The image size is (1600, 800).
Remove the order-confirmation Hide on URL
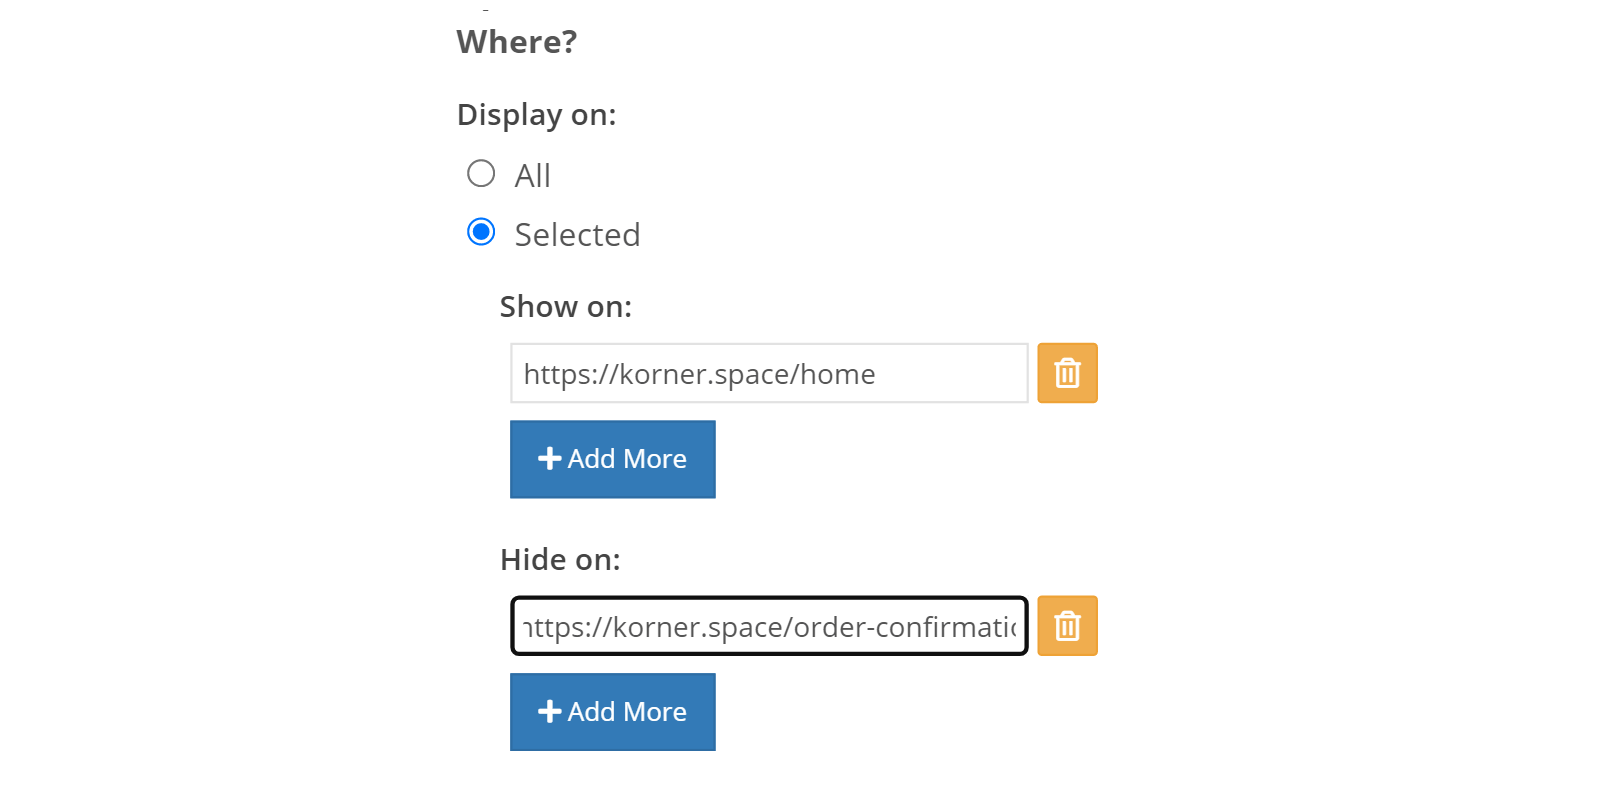click(x=1067, y=626)
